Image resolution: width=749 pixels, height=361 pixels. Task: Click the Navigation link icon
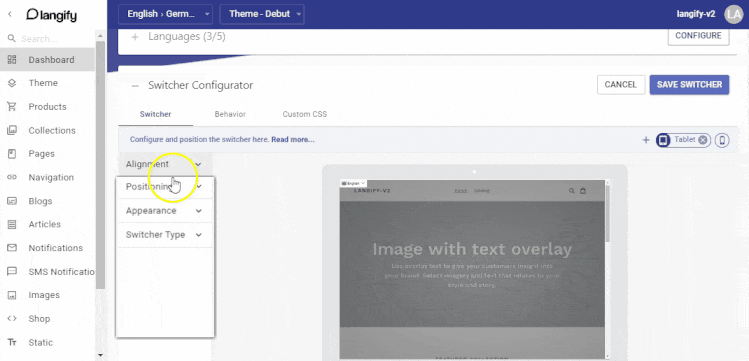coord(12,177)
